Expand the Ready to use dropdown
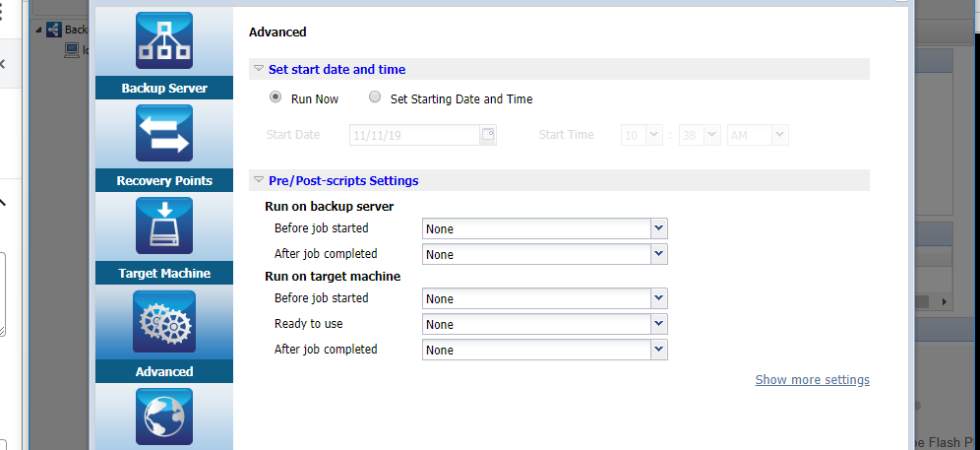 (658, 324)
